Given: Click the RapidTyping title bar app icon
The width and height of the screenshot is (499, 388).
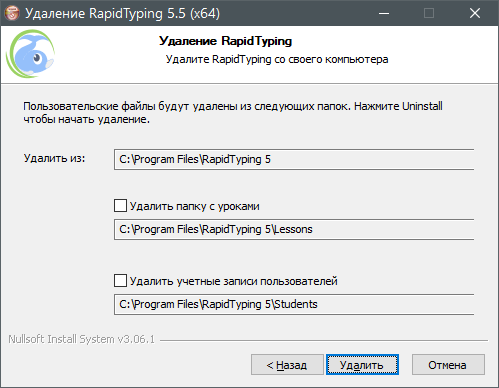Looking at the screenshot, I should click(12, 13).
